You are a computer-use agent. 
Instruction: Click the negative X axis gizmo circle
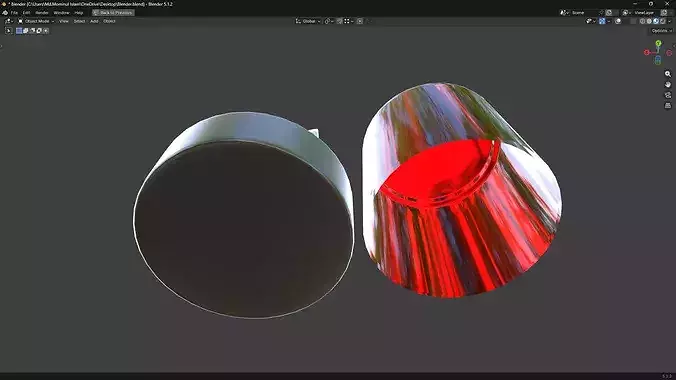tap(669, 53)
